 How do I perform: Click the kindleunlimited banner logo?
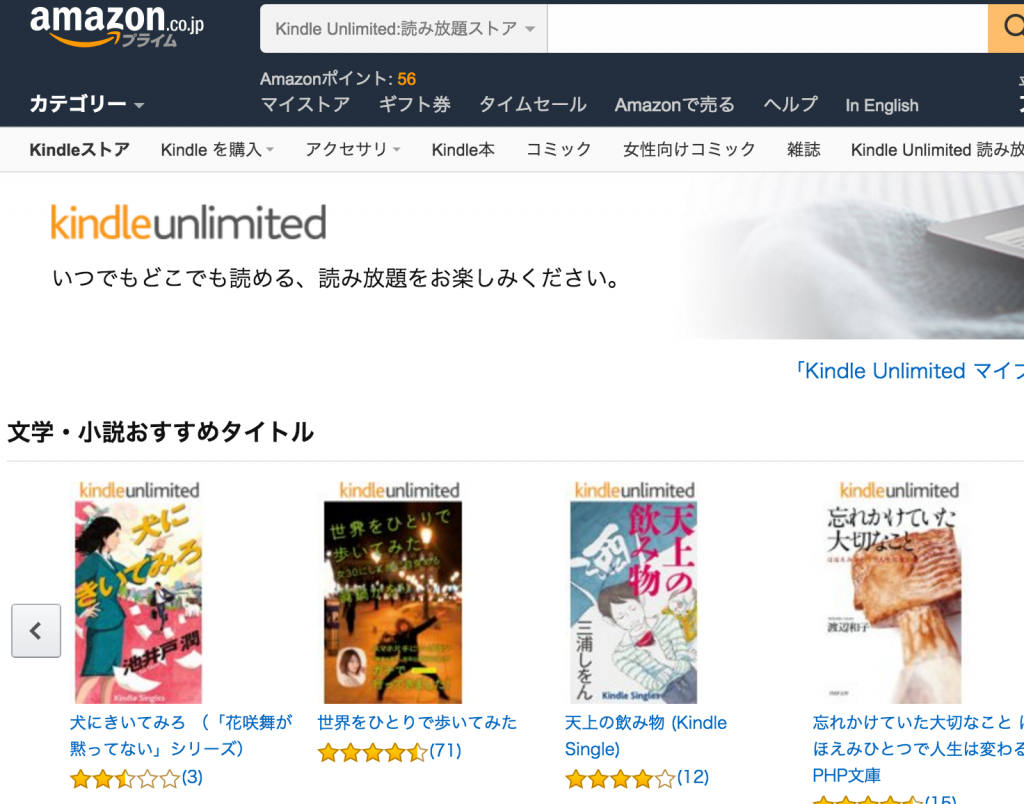[x=189, y=223]
